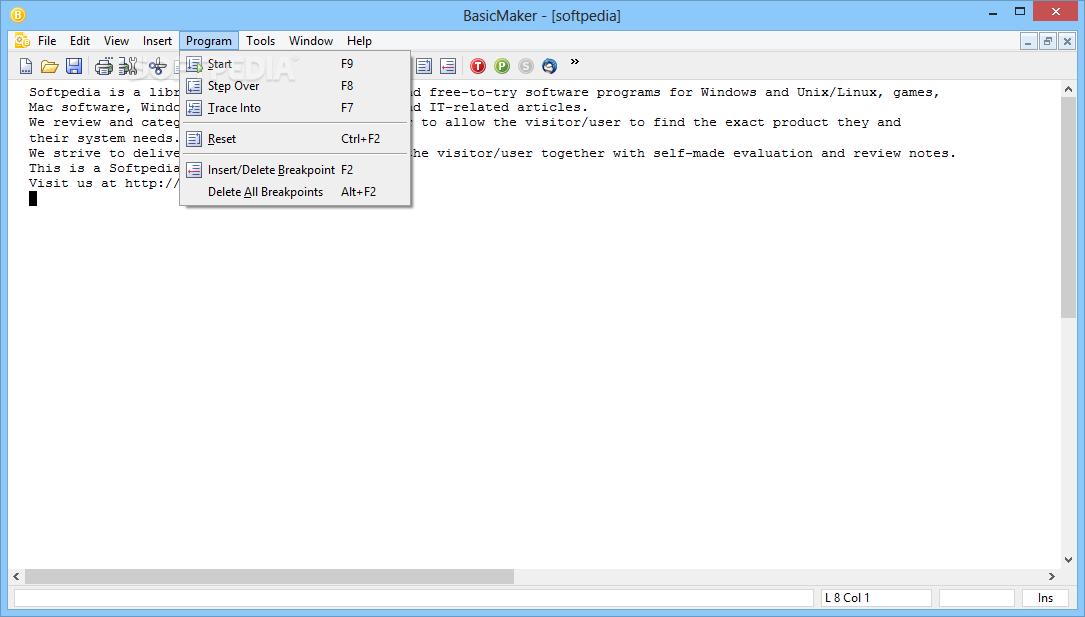Click the Thunderbird mail toolbar icon

[x=549, y=66]
